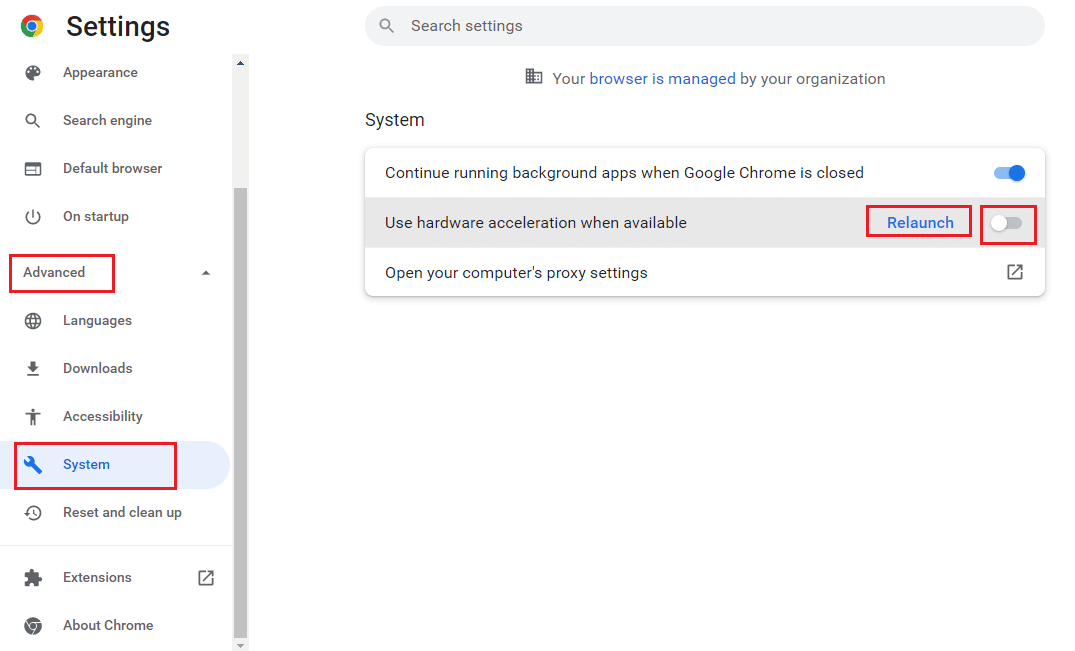Click the Languages globe icon
This screenshot has width=1075, height=651.
(33, 321)
